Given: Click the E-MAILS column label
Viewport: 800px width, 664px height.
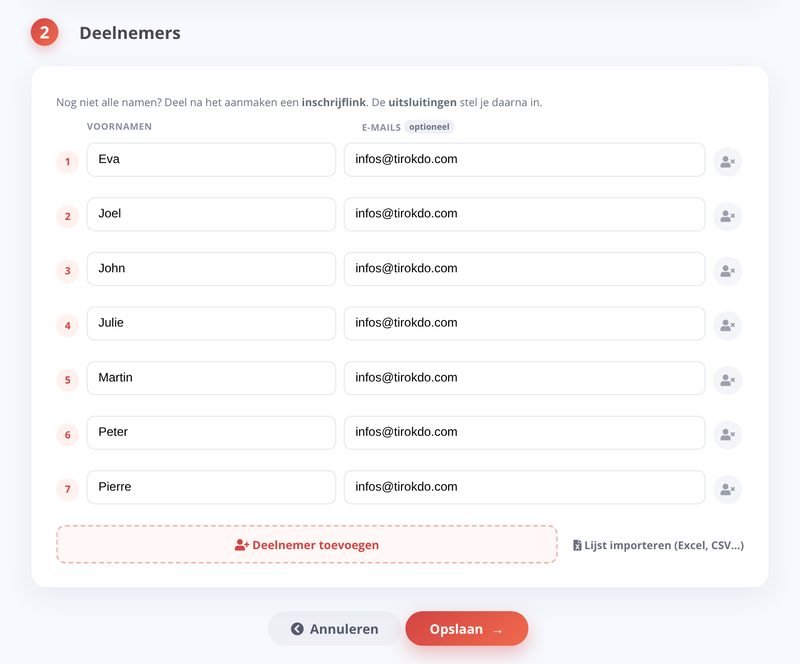Looking at the screenshot, I should click(x=381, y=128).
